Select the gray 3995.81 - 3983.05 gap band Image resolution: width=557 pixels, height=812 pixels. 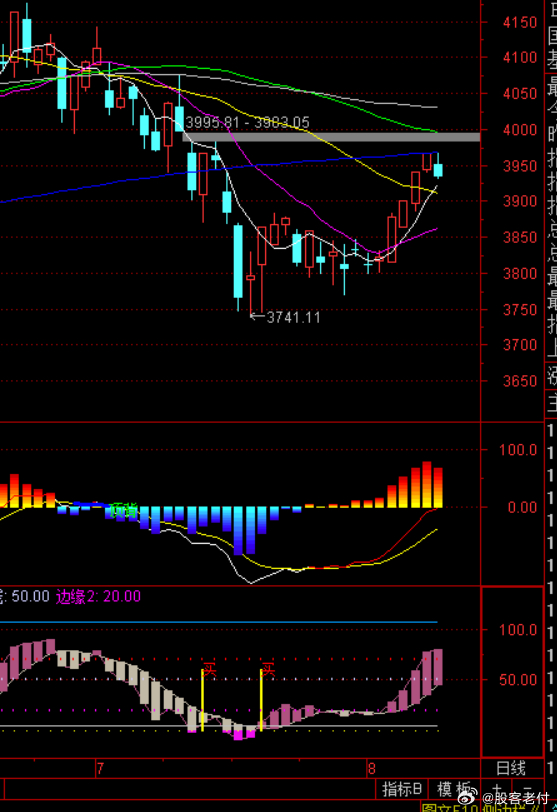pos(331,137)
